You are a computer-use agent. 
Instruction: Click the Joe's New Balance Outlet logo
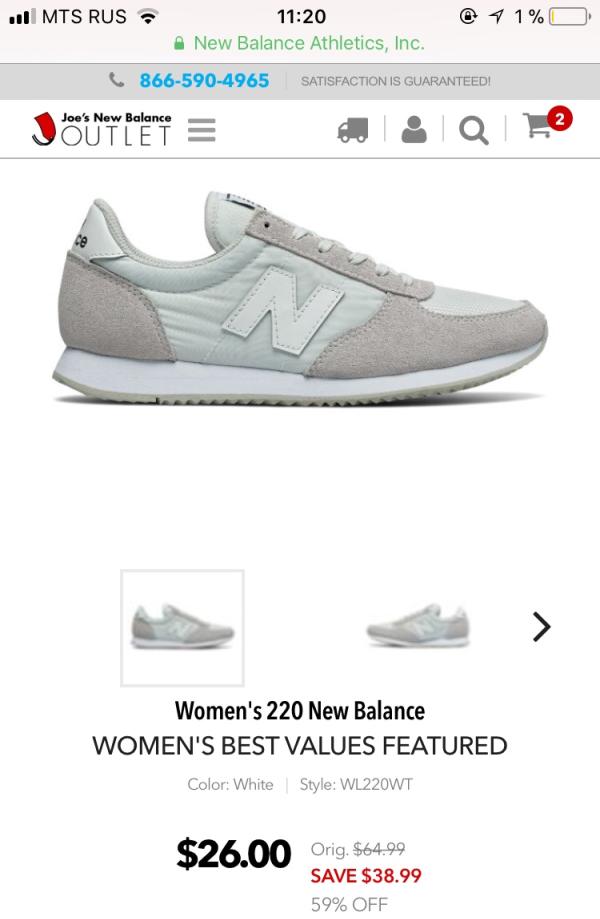(x=102, y=129)
